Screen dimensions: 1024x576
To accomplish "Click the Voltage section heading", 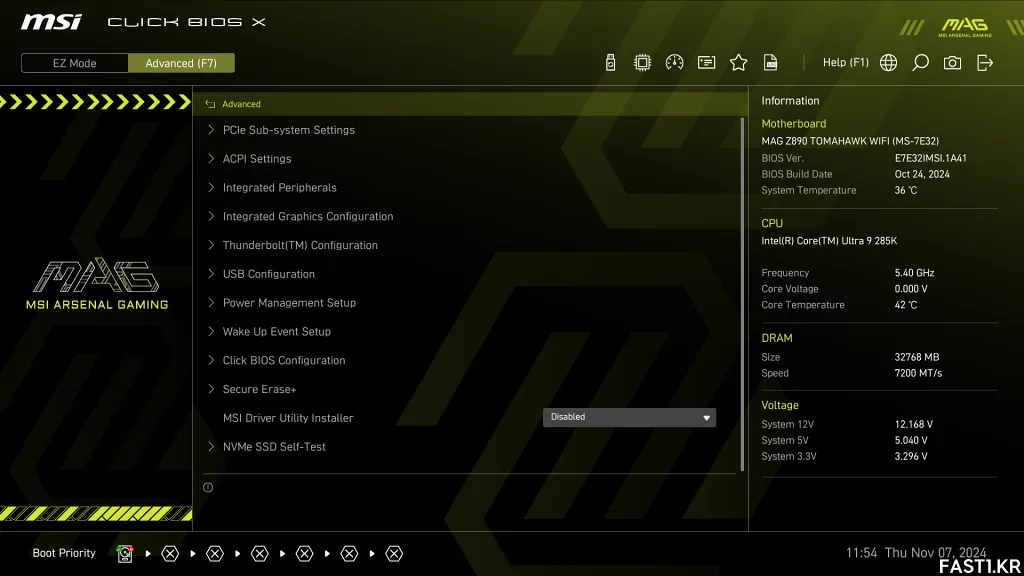I will tap(780, 406).
